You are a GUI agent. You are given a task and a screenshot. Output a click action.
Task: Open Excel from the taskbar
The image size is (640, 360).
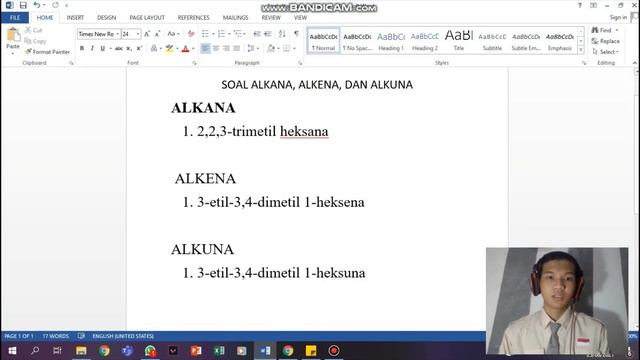pos(219,351)
